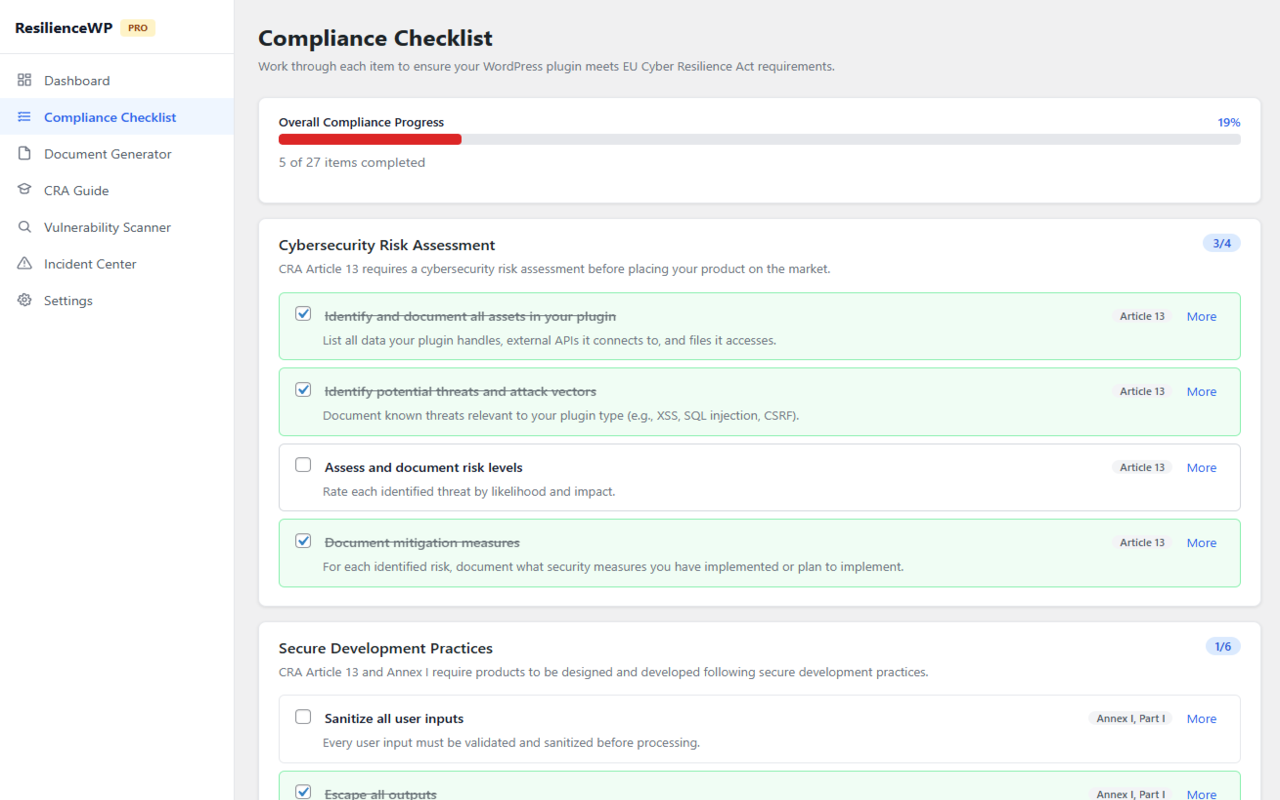This screenshot has height=800, width=1280.
Task: Select the Dashboard grid icon
Action: point(24,79)
